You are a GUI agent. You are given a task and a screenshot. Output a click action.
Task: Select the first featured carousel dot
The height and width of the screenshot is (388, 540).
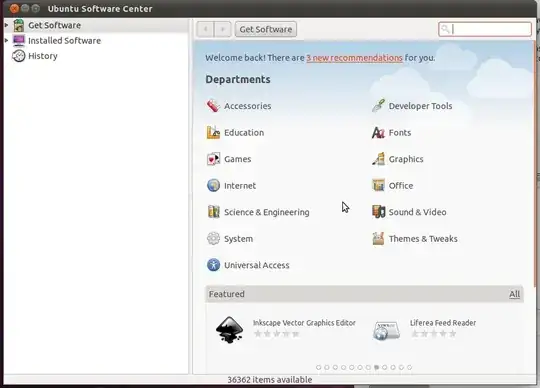pos(319,367)
